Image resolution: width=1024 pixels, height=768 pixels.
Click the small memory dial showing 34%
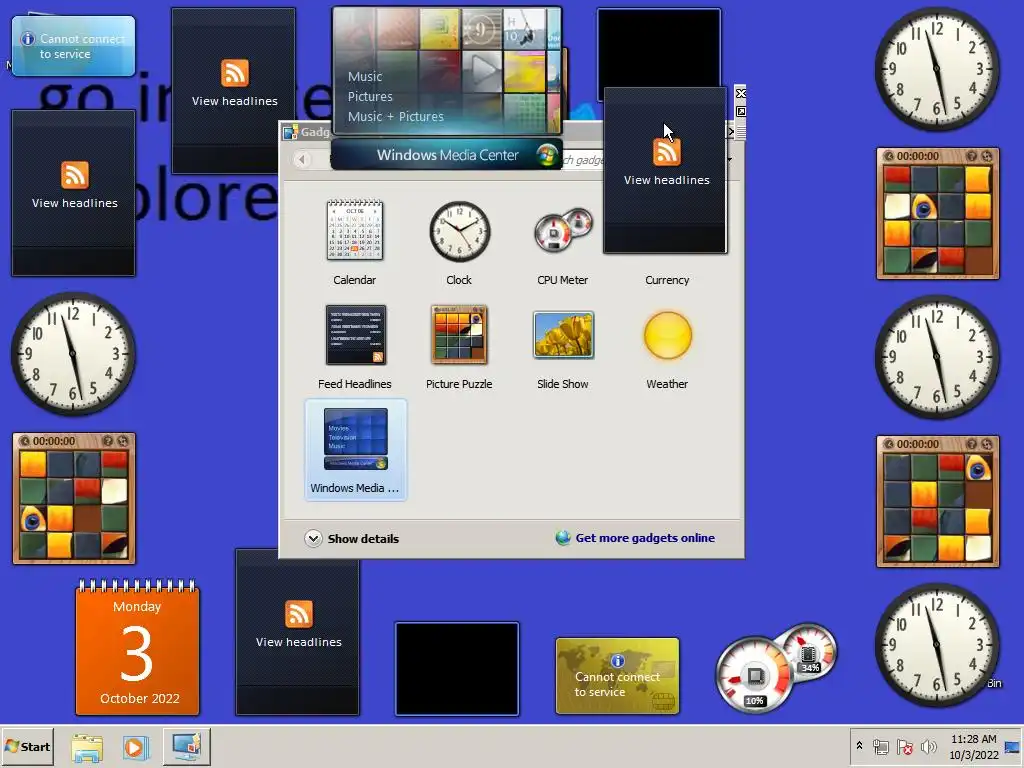(x=809, y=653)
